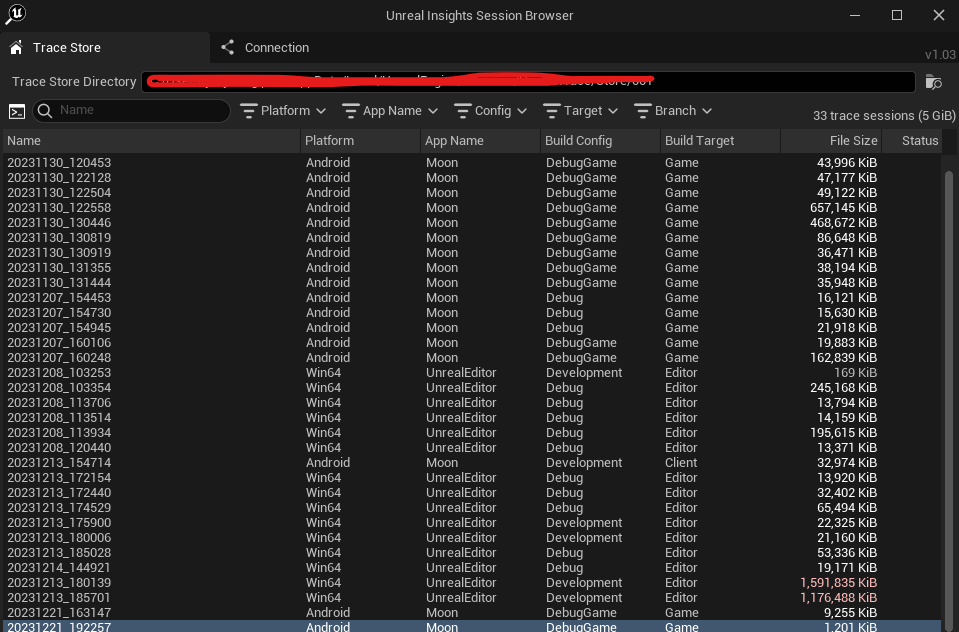959x632 pixels.
Task: Click the 33 trace sessions summary text
Action: pos(884,116)
